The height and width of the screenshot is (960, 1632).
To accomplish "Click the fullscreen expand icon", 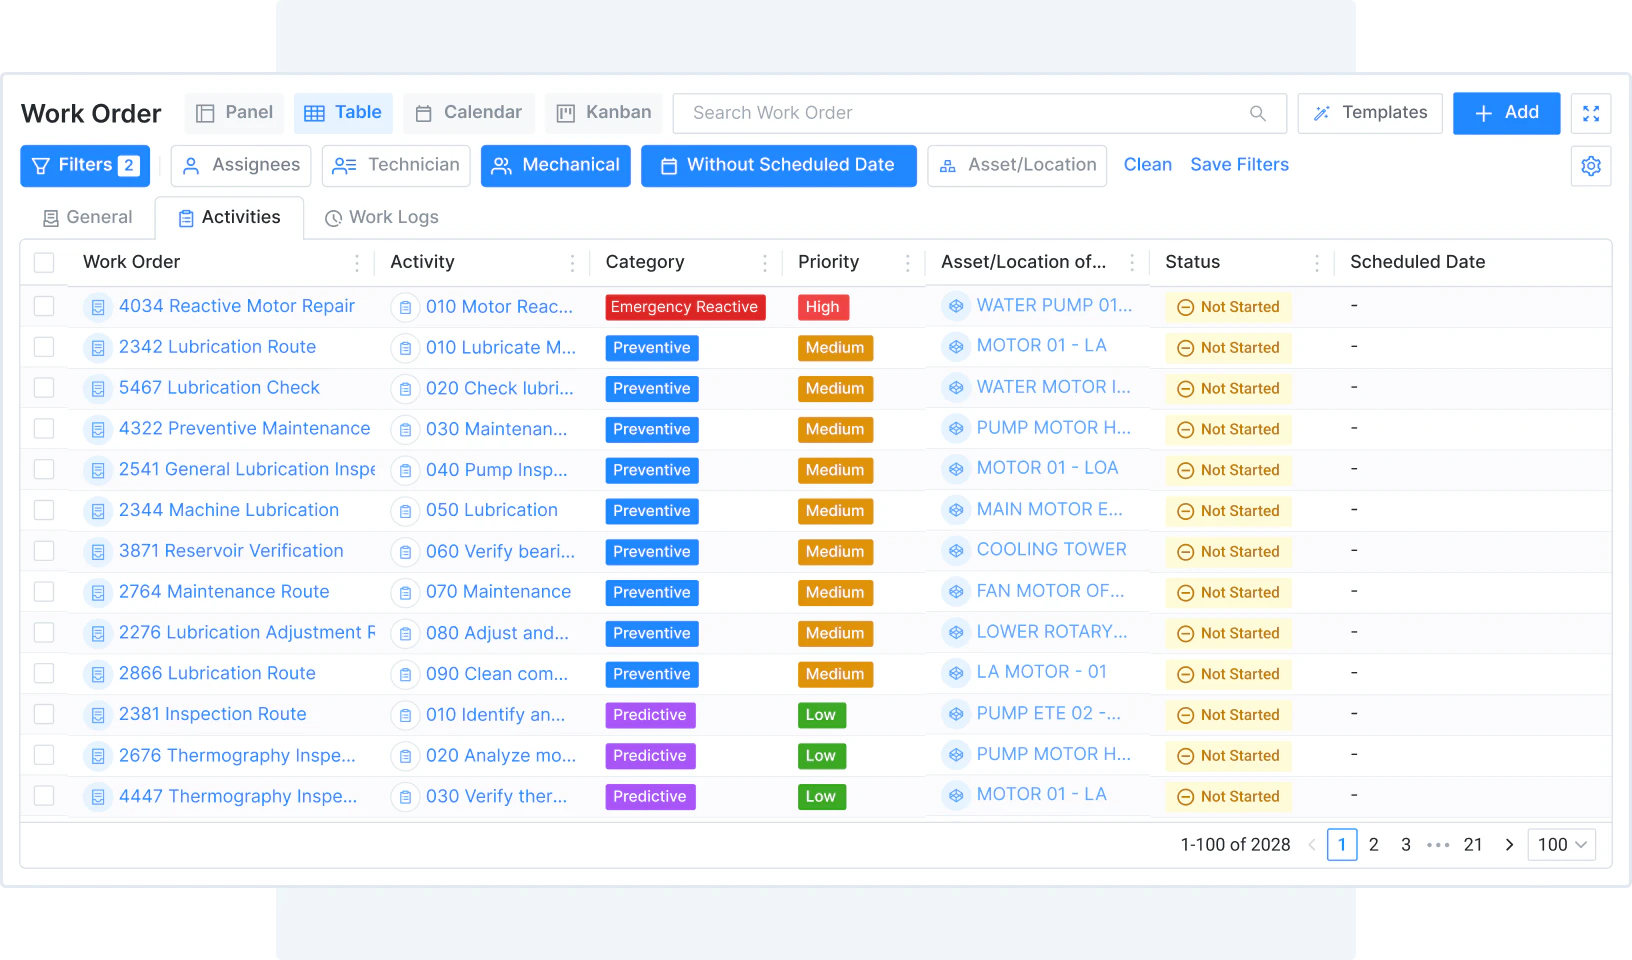I will (1591, 114).
